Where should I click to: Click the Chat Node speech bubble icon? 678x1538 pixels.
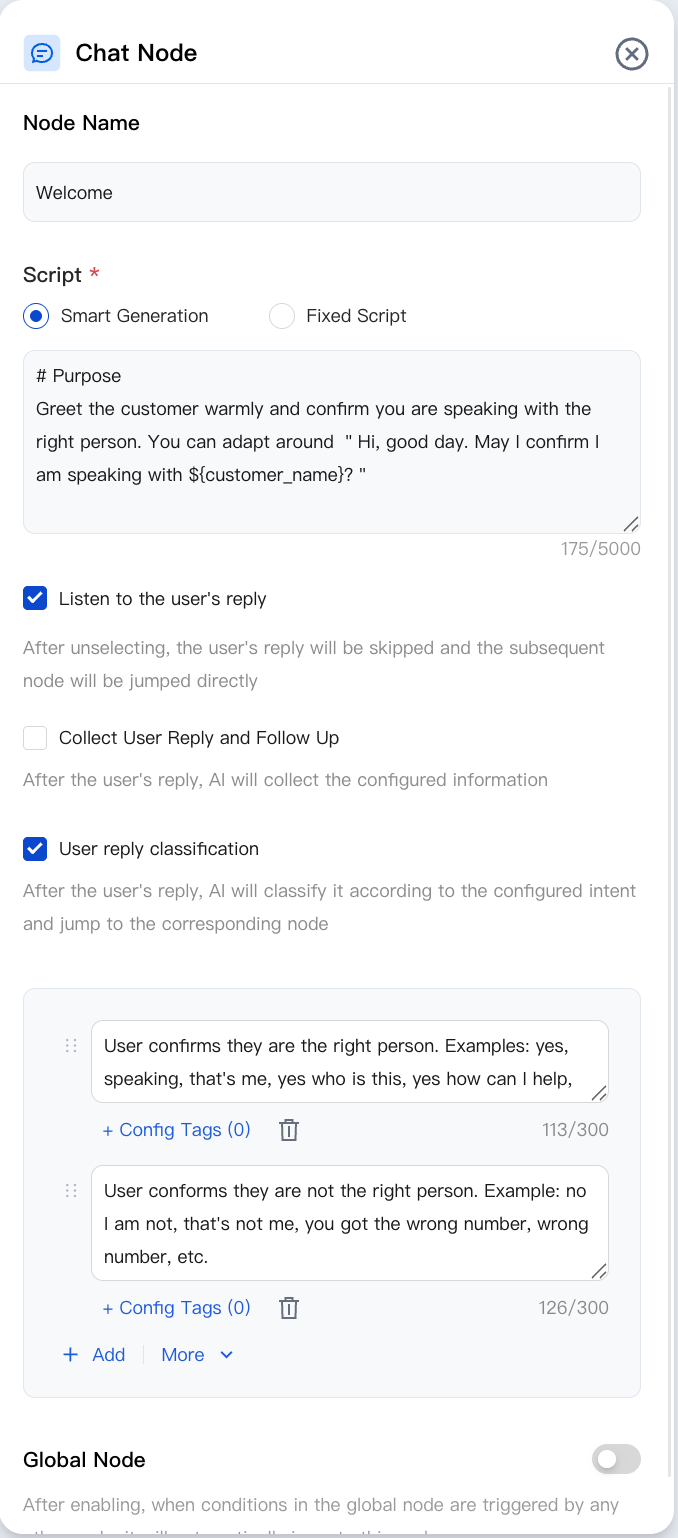point(42,53)
